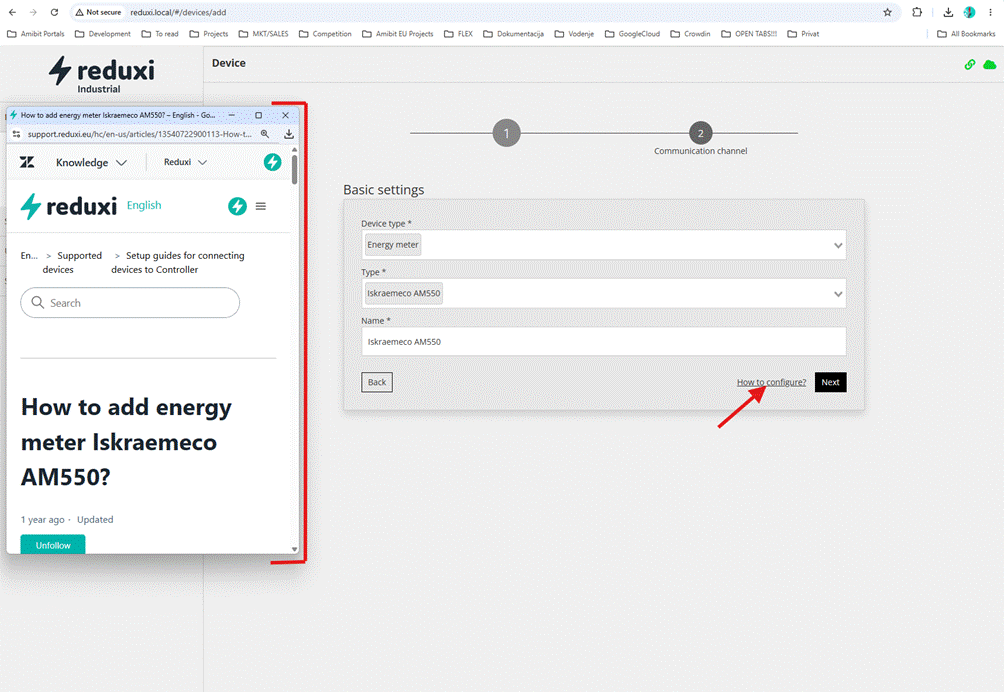Click the Next button

(830, 382)
